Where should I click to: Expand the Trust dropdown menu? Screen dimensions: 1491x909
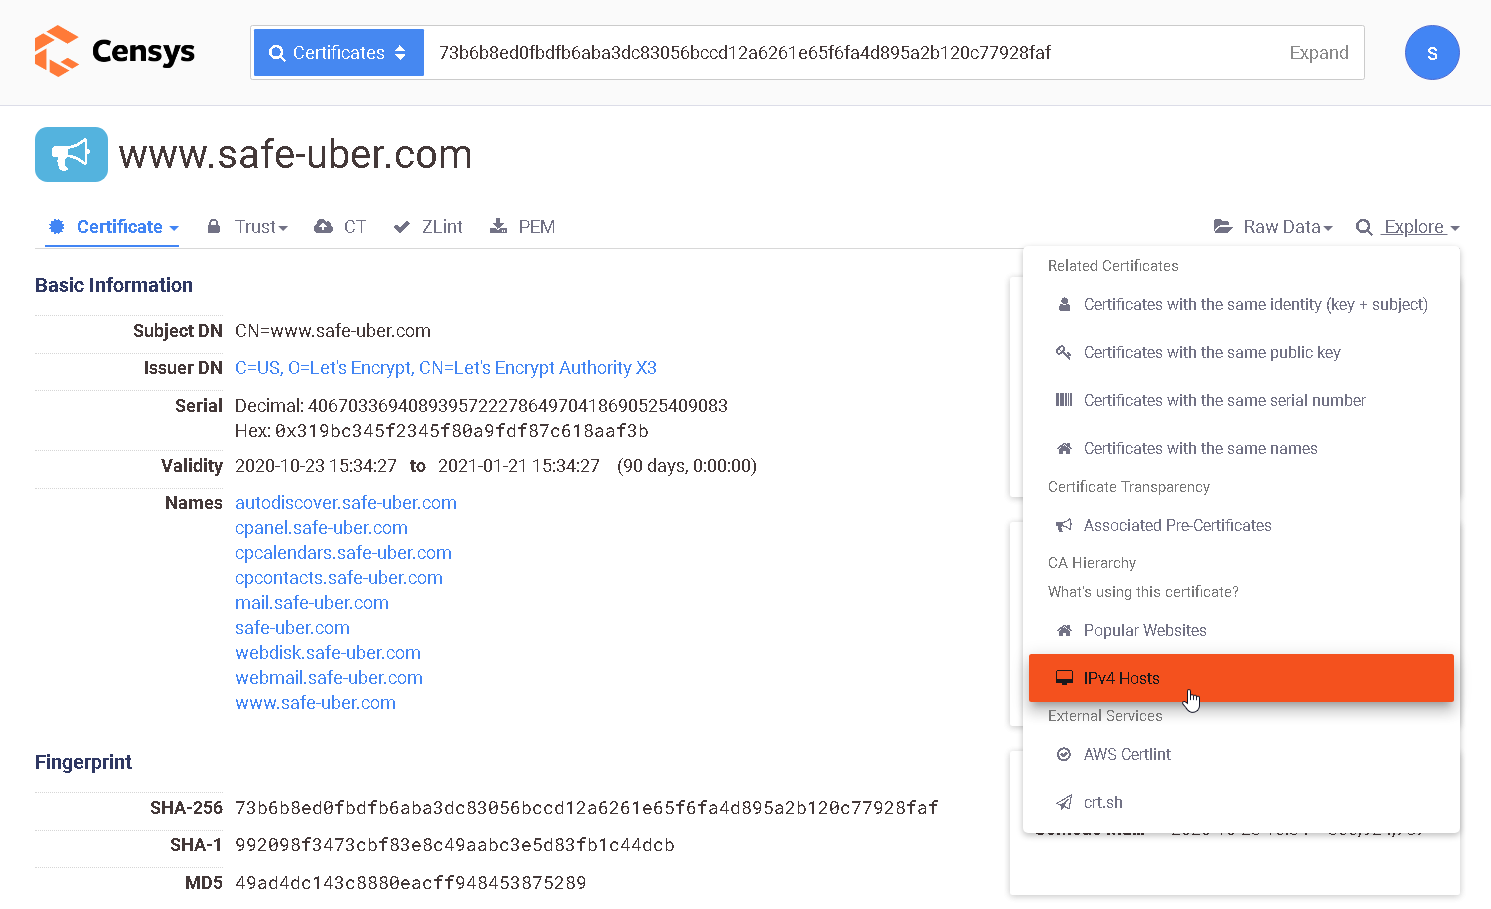[x=249, y=227]
